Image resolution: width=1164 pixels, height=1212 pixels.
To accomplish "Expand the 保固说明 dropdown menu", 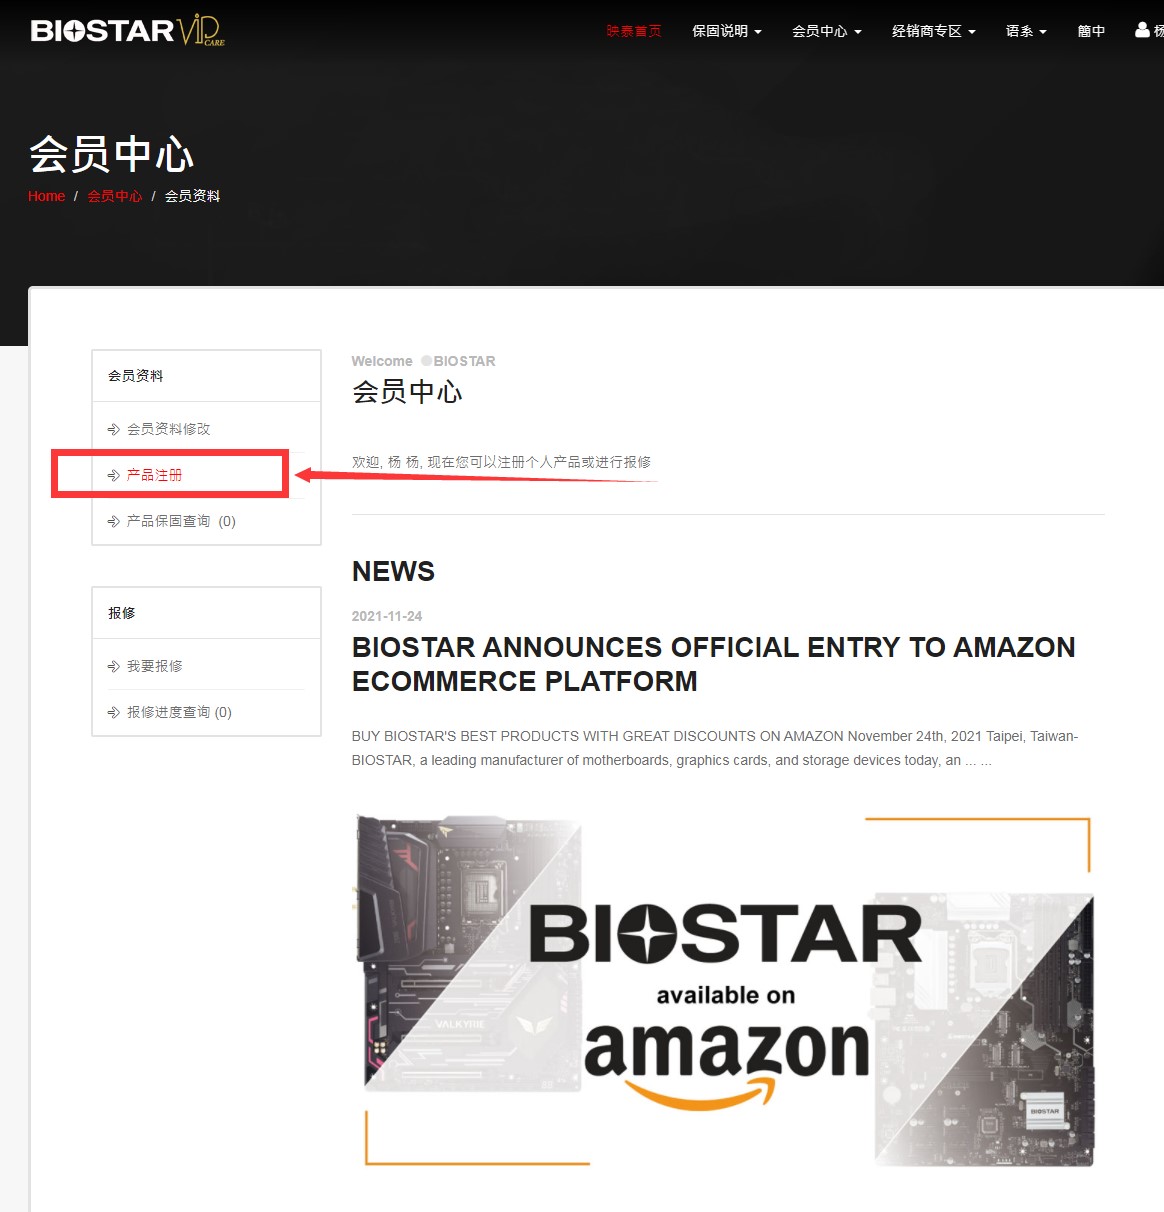I will [727, 31].
